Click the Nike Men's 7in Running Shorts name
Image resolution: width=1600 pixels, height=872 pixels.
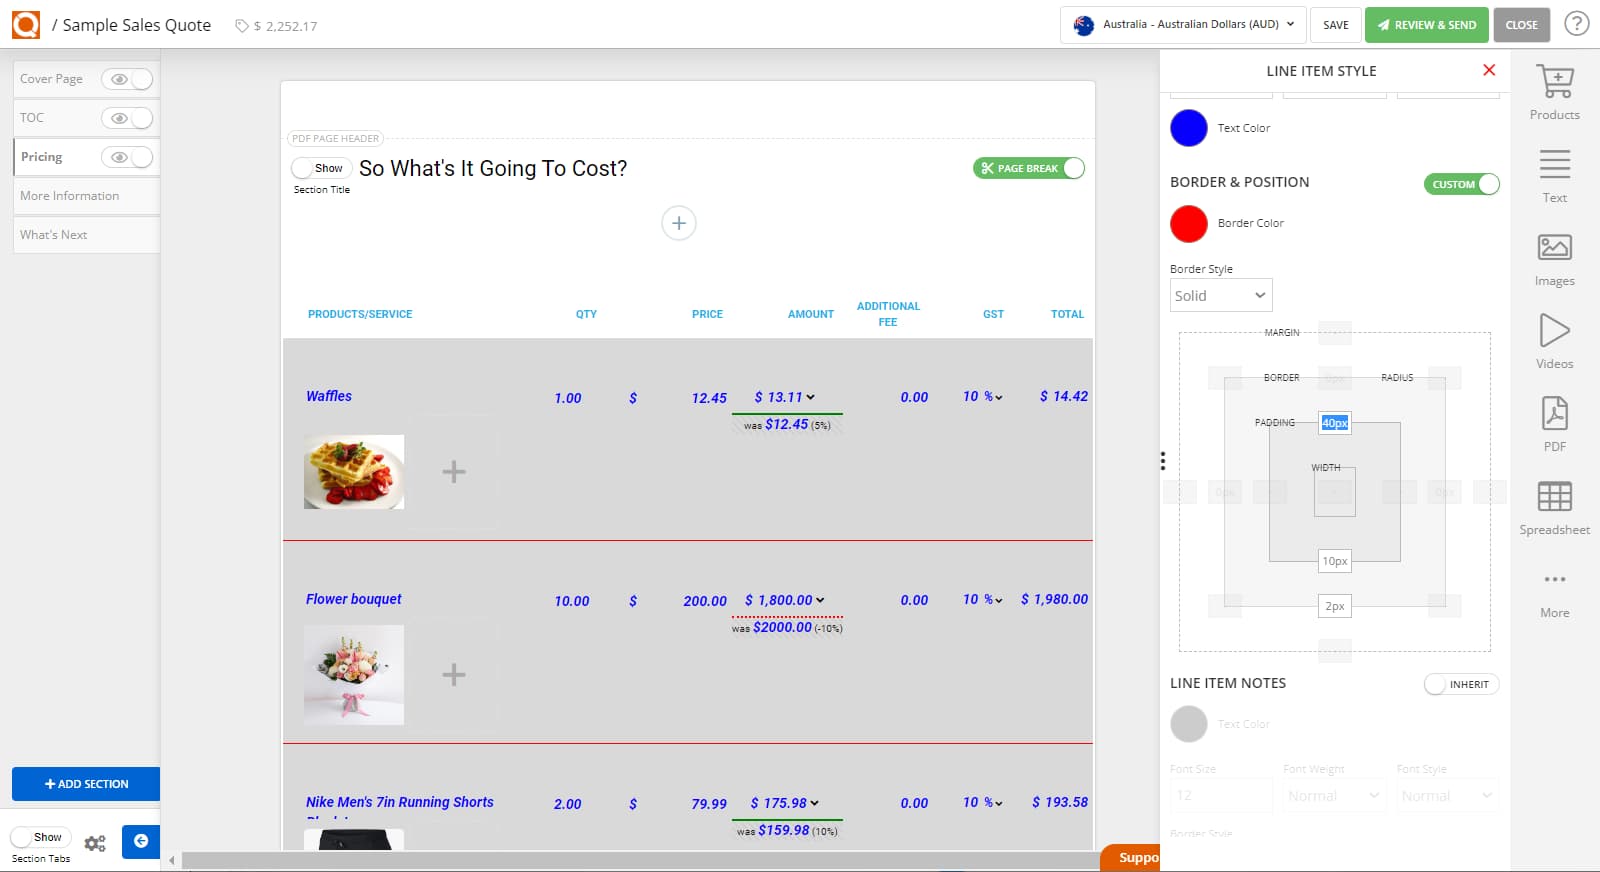click(400, 802)
